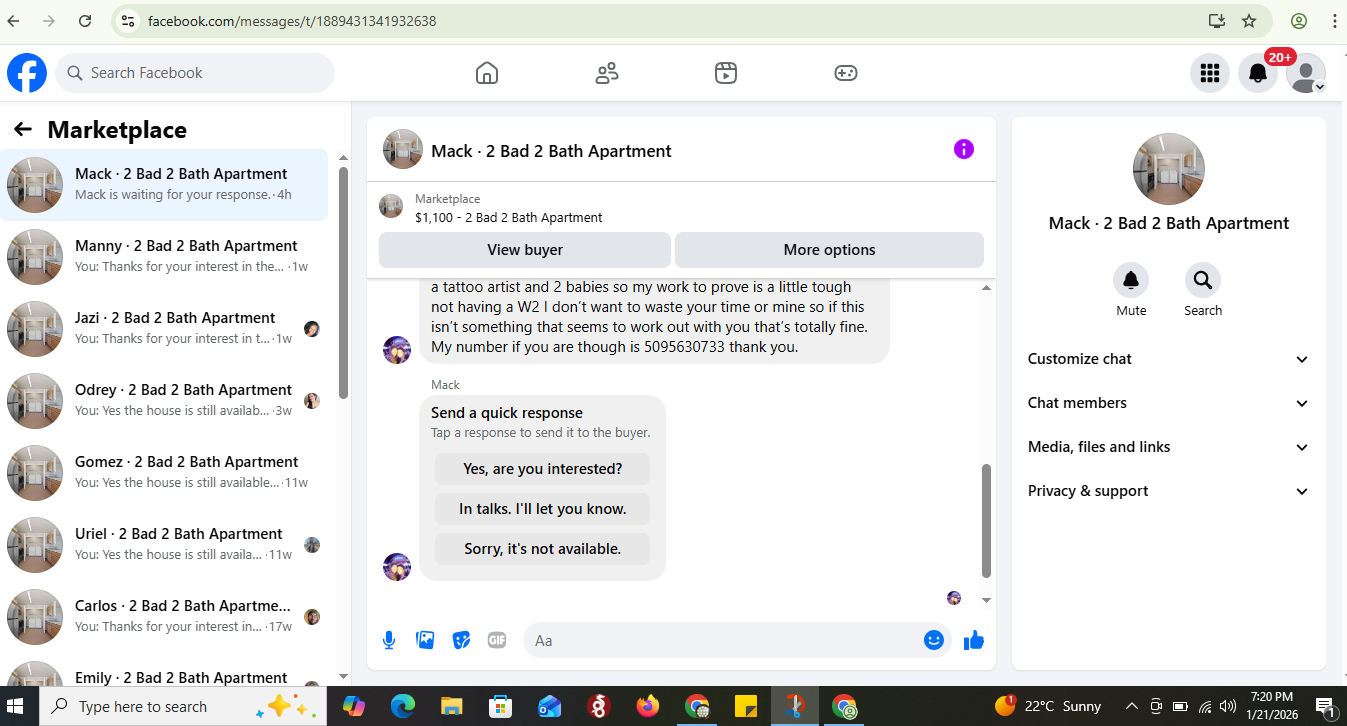Open the Facebook menu grid icon
1347x726 pixels.
pos(1210,73)
